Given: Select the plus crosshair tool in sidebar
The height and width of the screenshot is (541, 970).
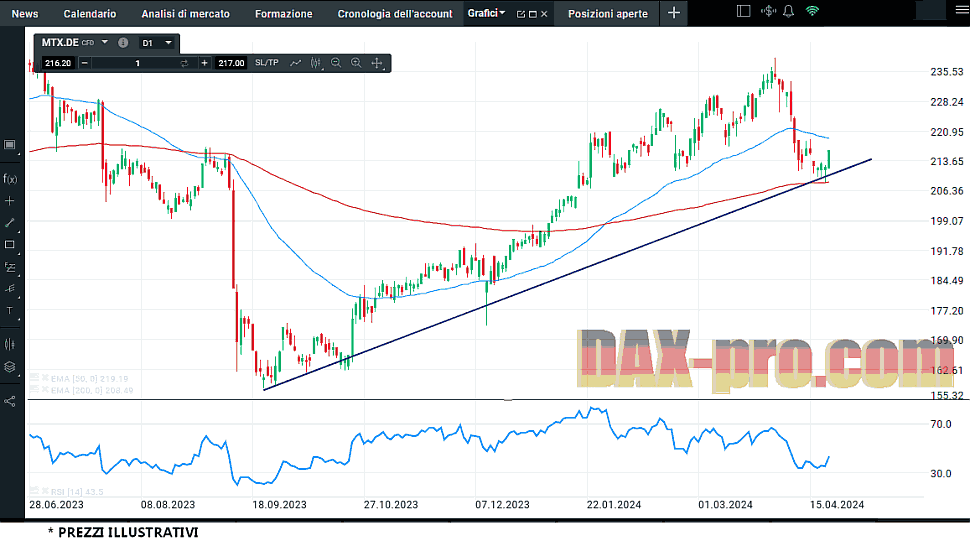Looking at the screenshot, I should (9, 201).
